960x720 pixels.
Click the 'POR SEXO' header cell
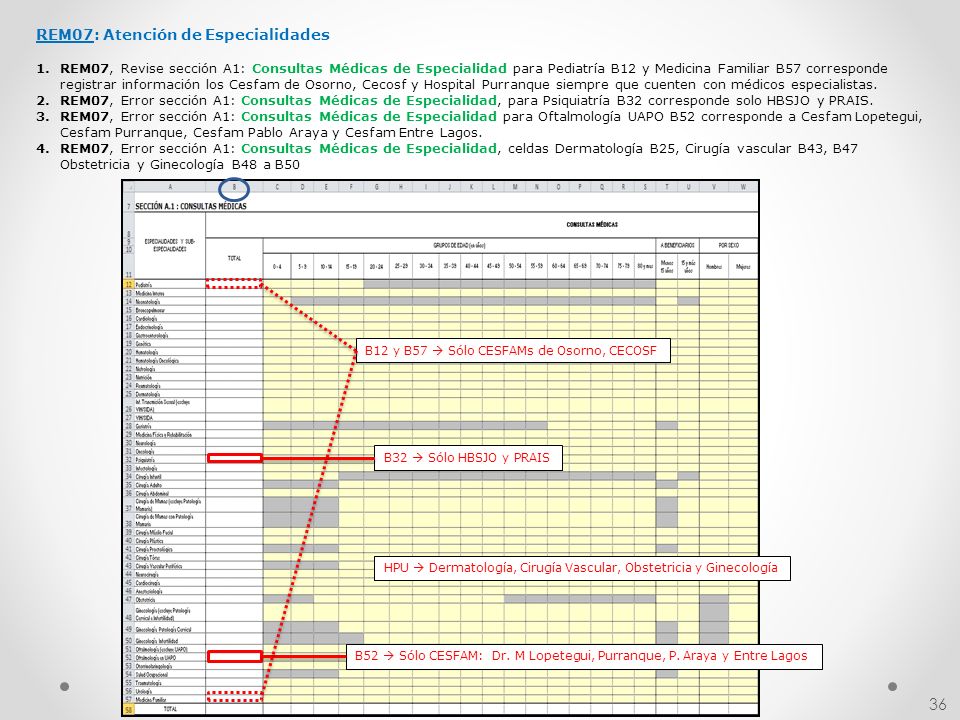tap(729, 246)
